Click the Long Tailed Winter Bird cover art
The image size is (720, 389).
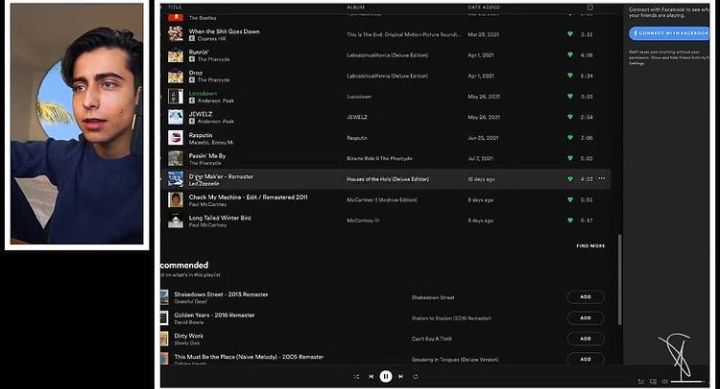coord(175,220)
